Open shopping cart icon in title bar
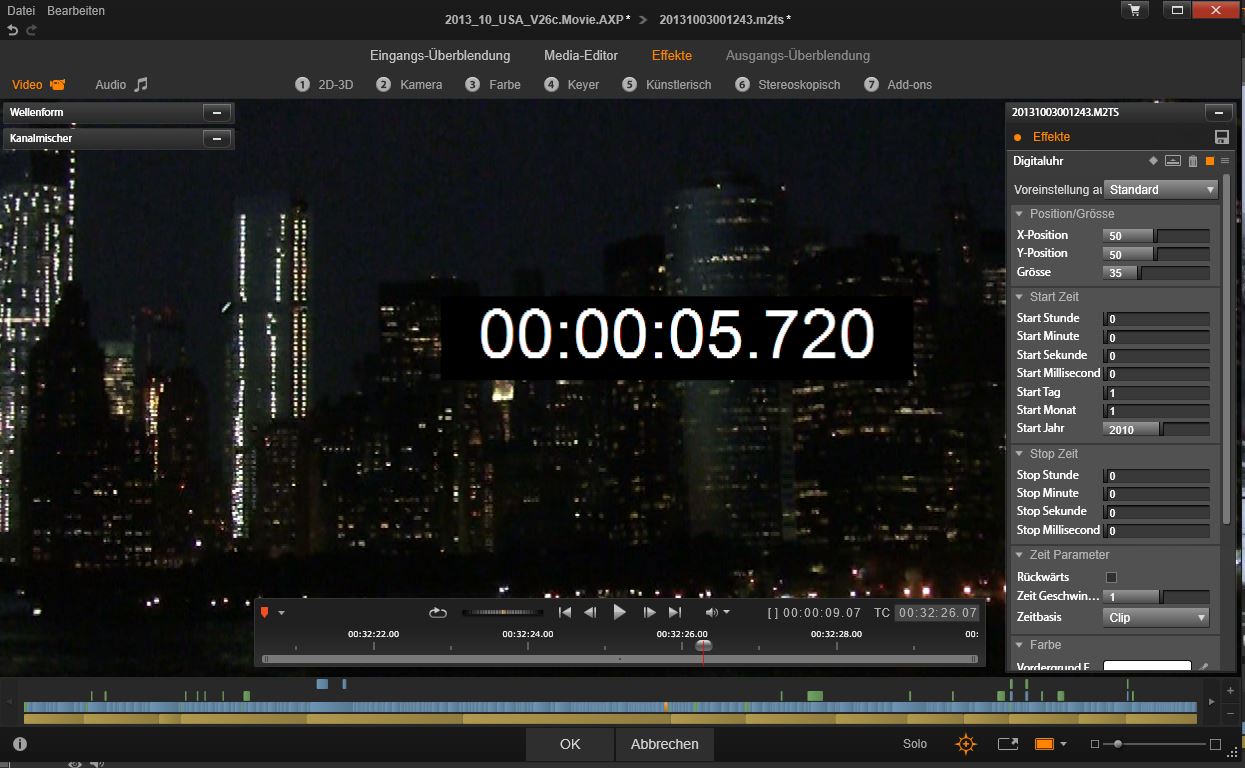Viewport: 1245px width, 768px height. click(x=1134, y=10)
